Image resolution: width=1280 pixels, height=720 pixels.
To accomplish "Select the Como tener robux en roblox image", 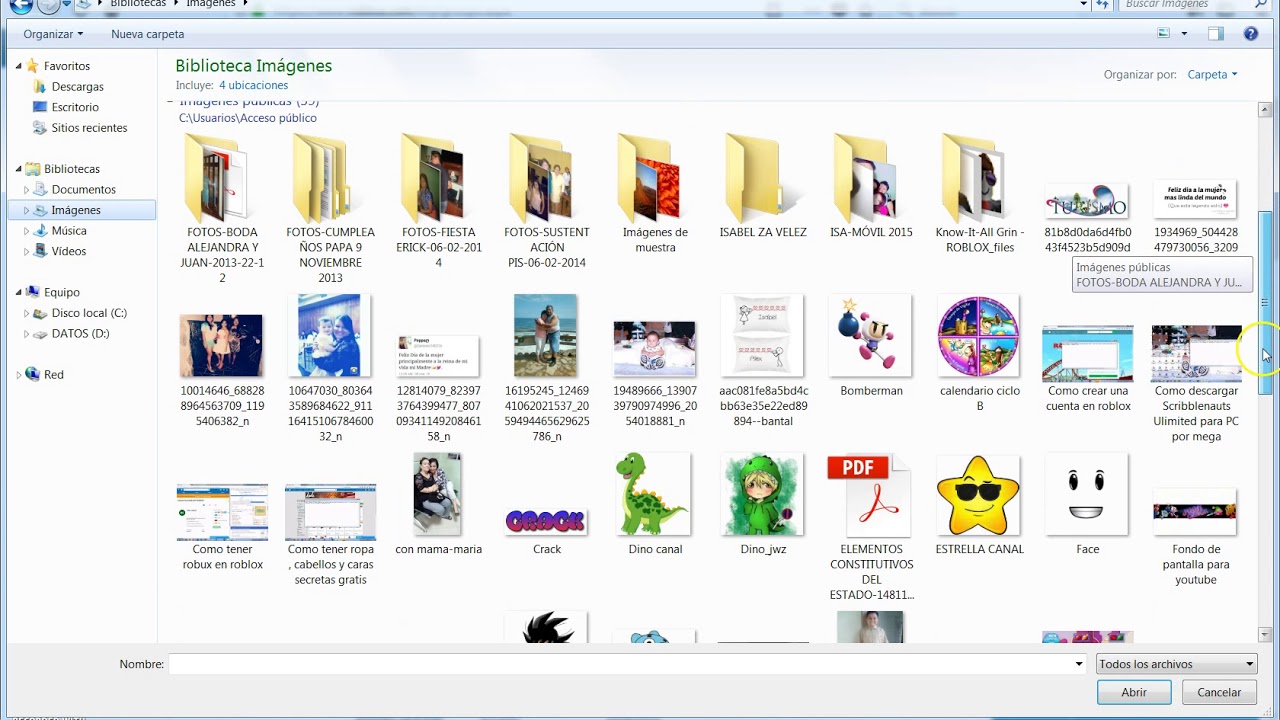I will pos(222,527).
